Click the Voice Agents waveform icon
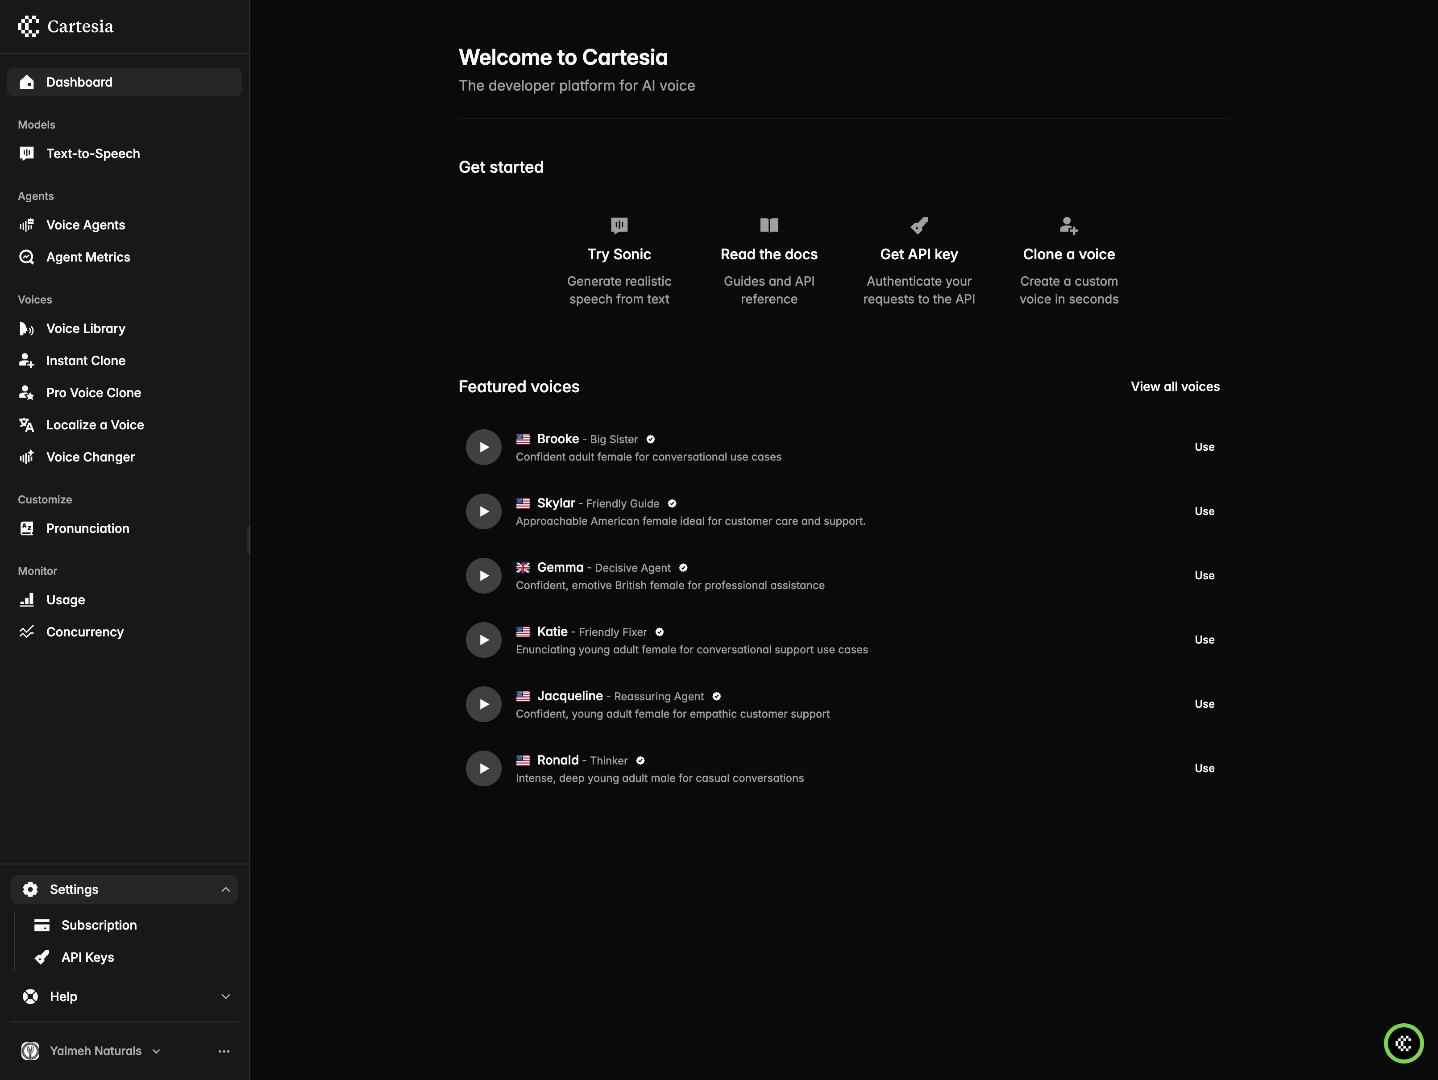Viewport: 1438px width, 1080px height. click(x=27, y=225)
